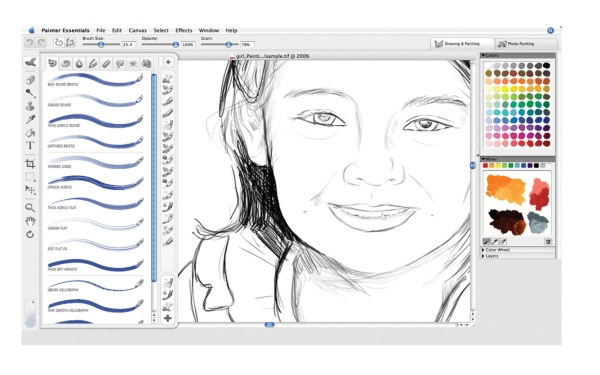This screenshot has height=375, width=600.
Task: Select the Eraser tool below the Brush tool
Action: 30,80
